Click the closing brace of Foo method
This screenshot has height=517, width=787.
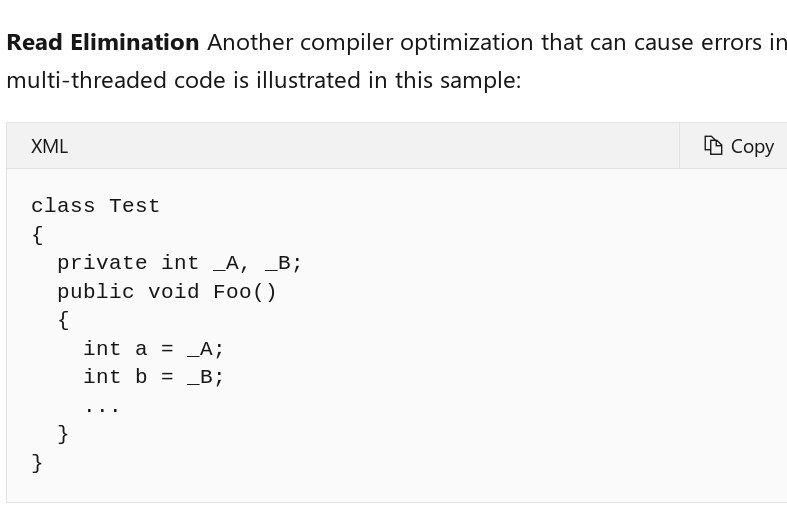63,434
